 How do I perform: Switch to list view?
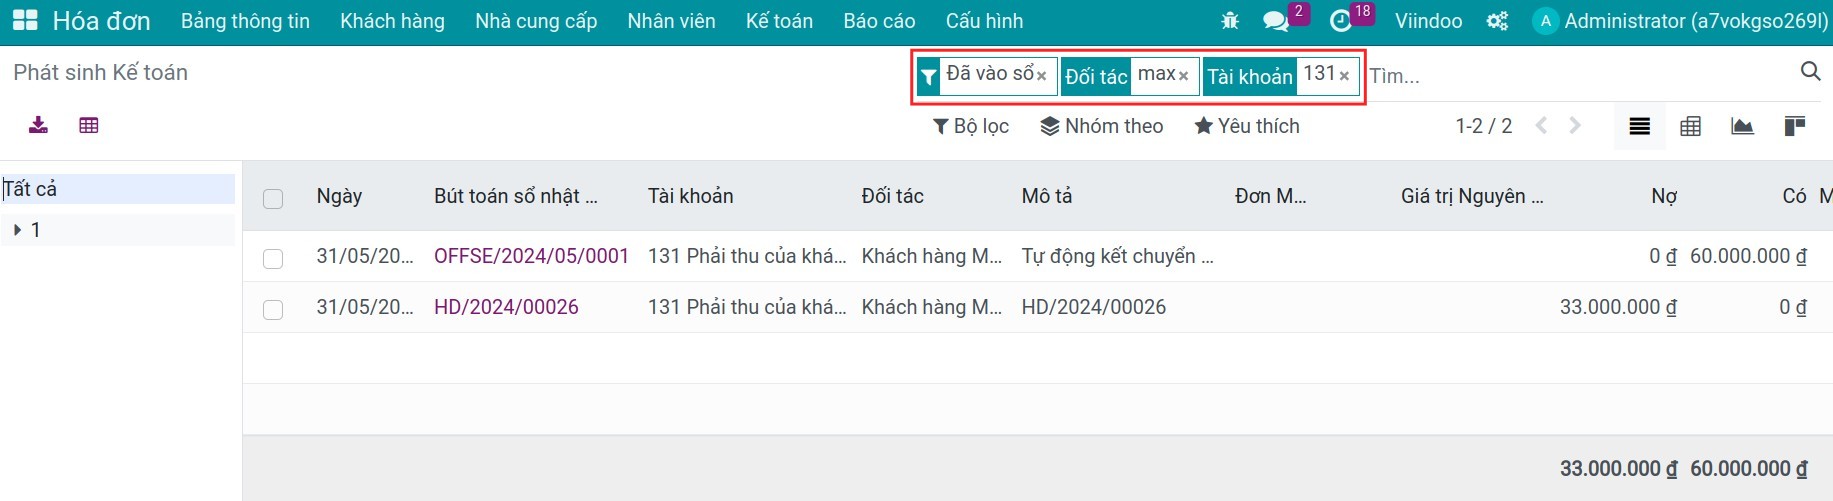tap(1639, 126)
